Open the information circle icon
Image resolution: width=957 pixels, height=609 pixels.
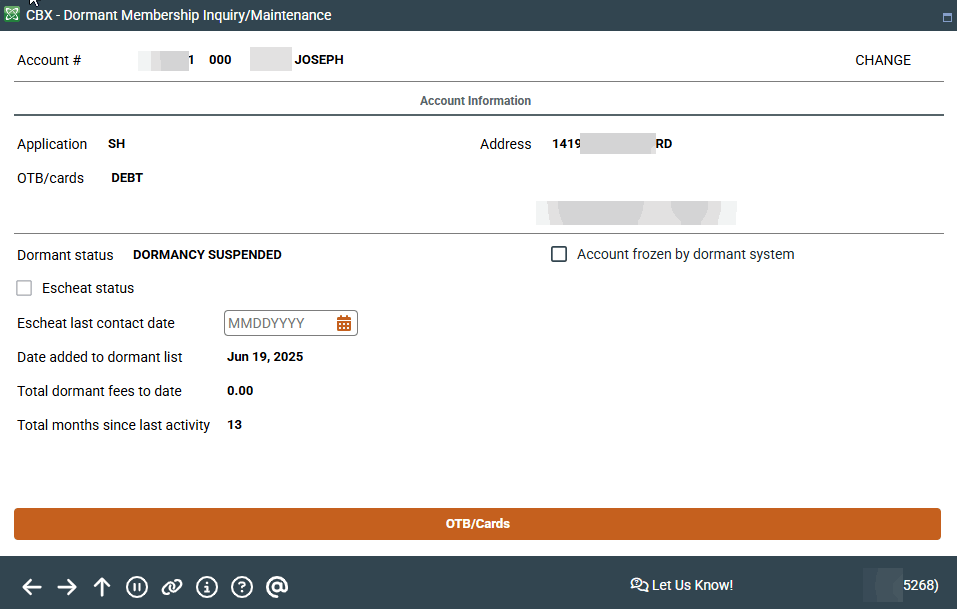[207, 587]
